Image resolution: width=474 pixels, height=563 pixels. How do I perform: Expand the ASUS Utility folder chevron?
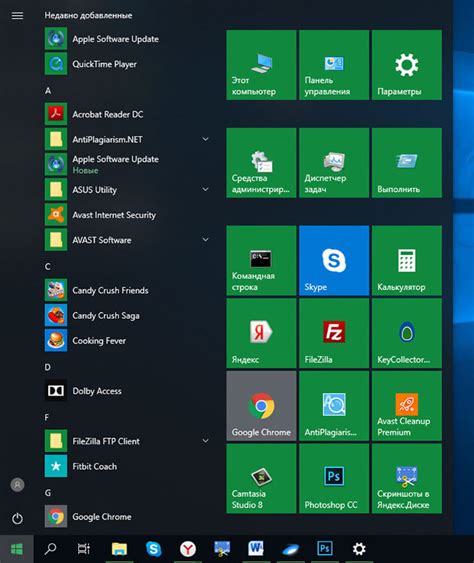pos(205,189)
